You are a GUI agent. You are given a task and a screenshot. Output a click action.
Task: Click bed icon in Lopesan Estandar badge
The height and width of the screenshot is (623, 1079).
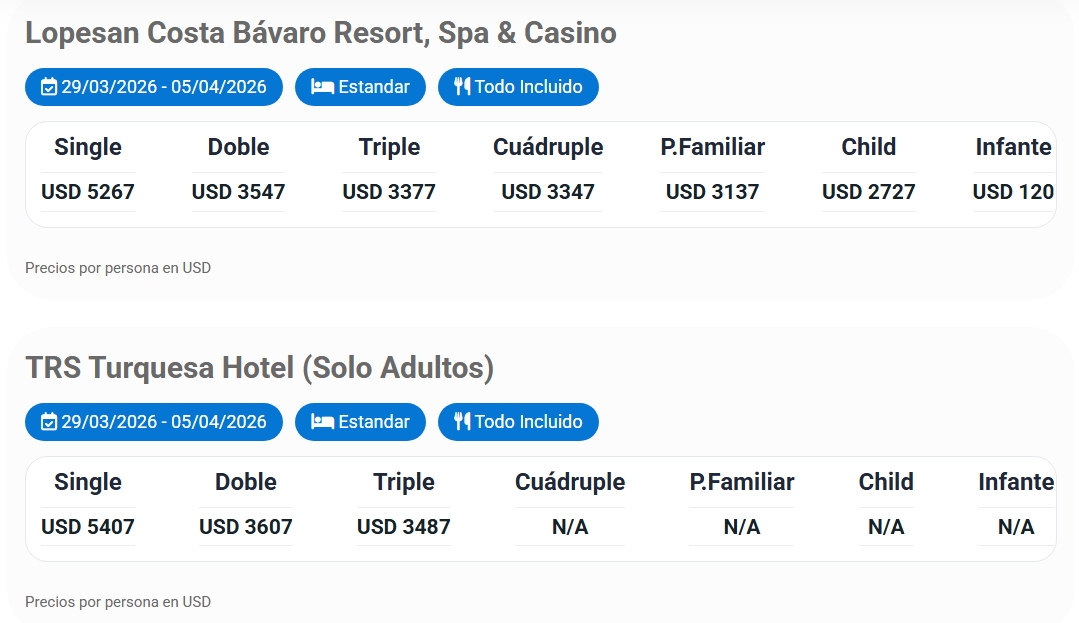(x=322, y=87)
